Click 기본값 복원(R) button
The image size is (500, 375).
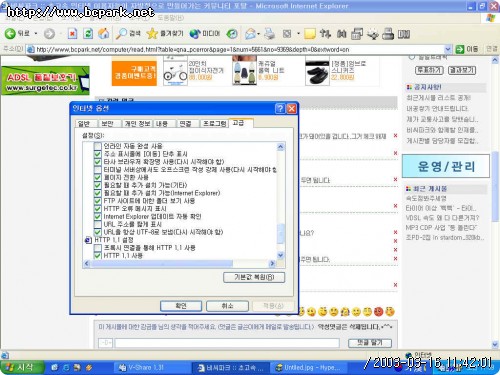tap(254, 277)
